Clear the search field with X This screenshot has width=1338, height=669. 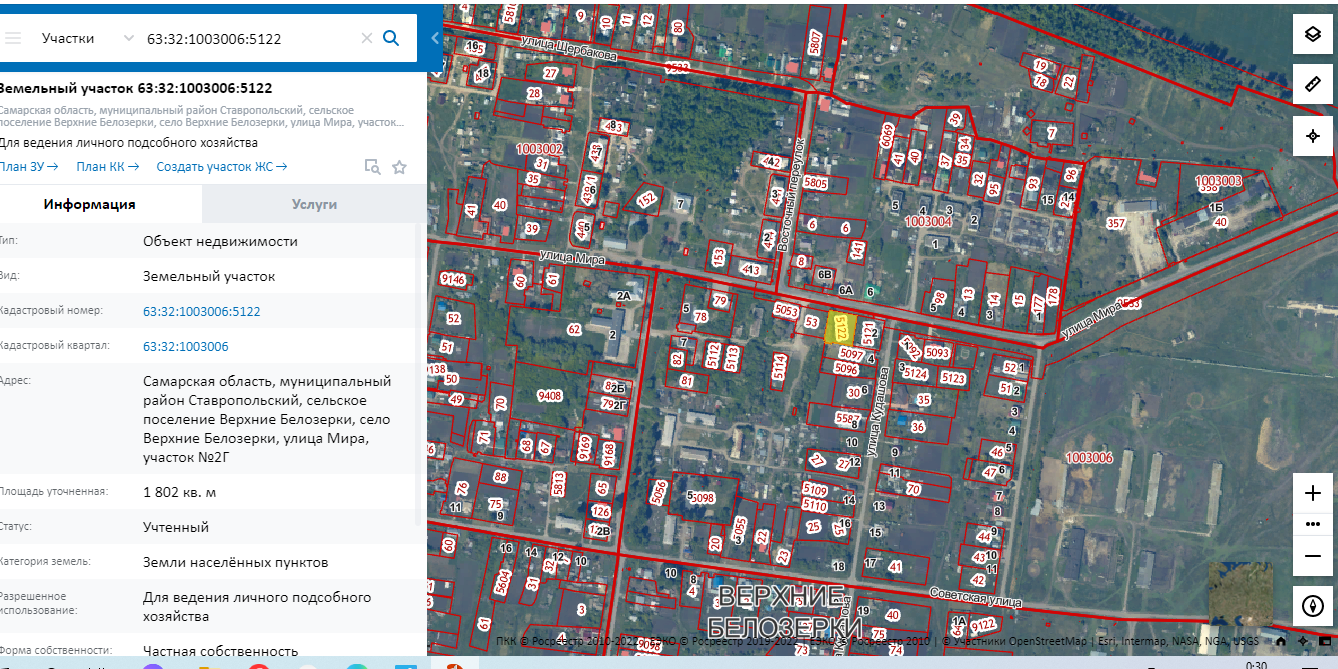[366, 38]
